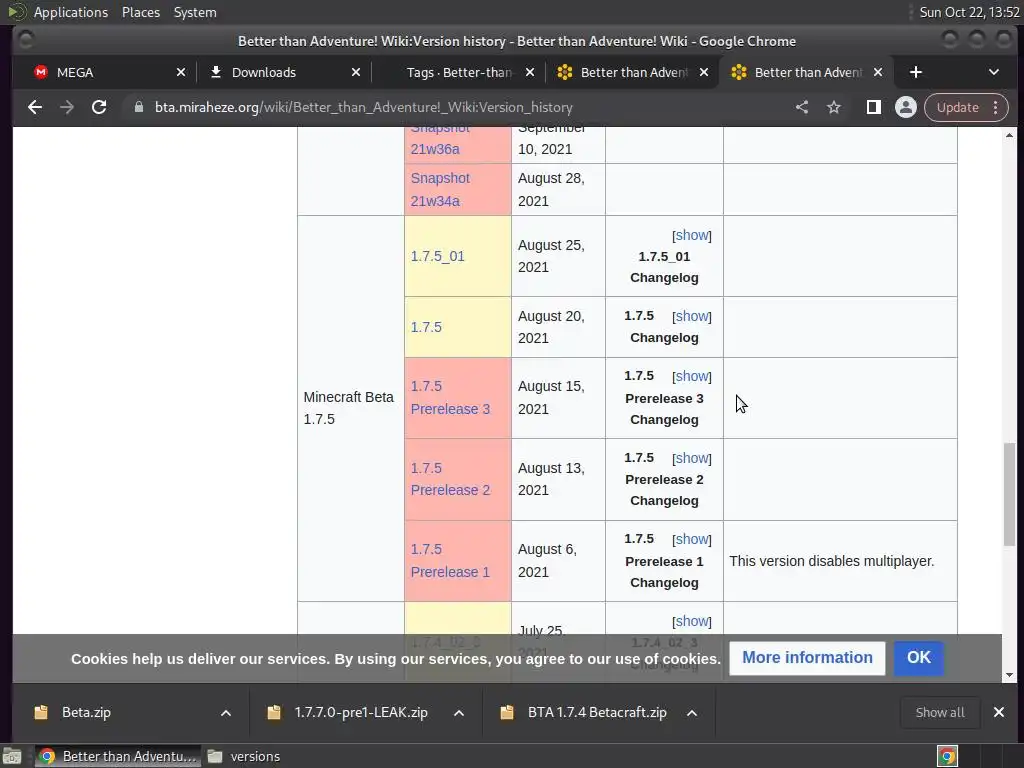Open the Beta.zip download file icon
Screen dimensions: 1024x768
click(41, 712)
